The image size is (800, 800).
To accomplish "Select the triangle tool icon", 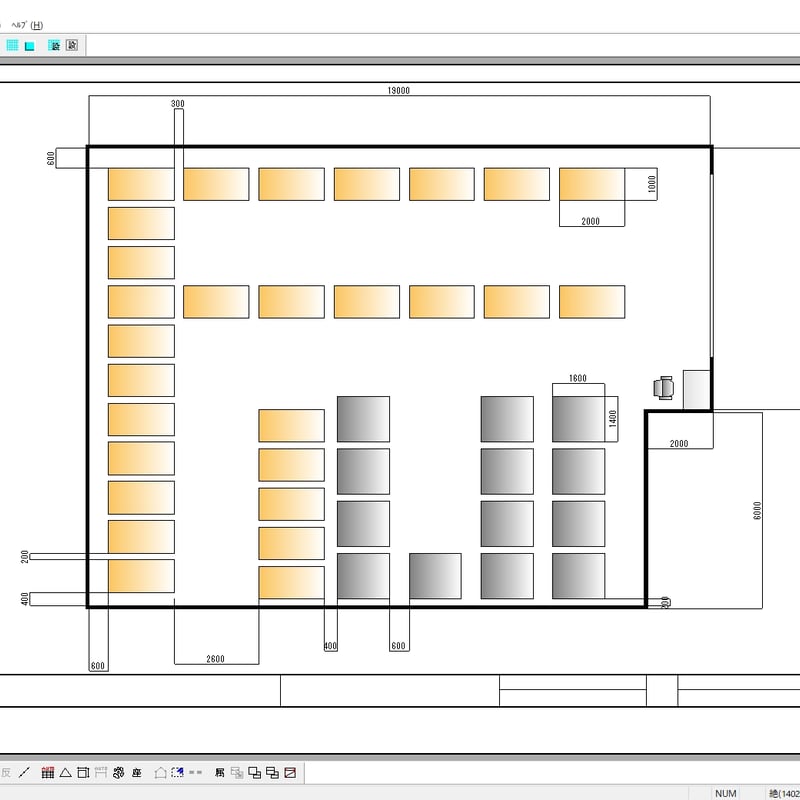I will pos(65,772).
